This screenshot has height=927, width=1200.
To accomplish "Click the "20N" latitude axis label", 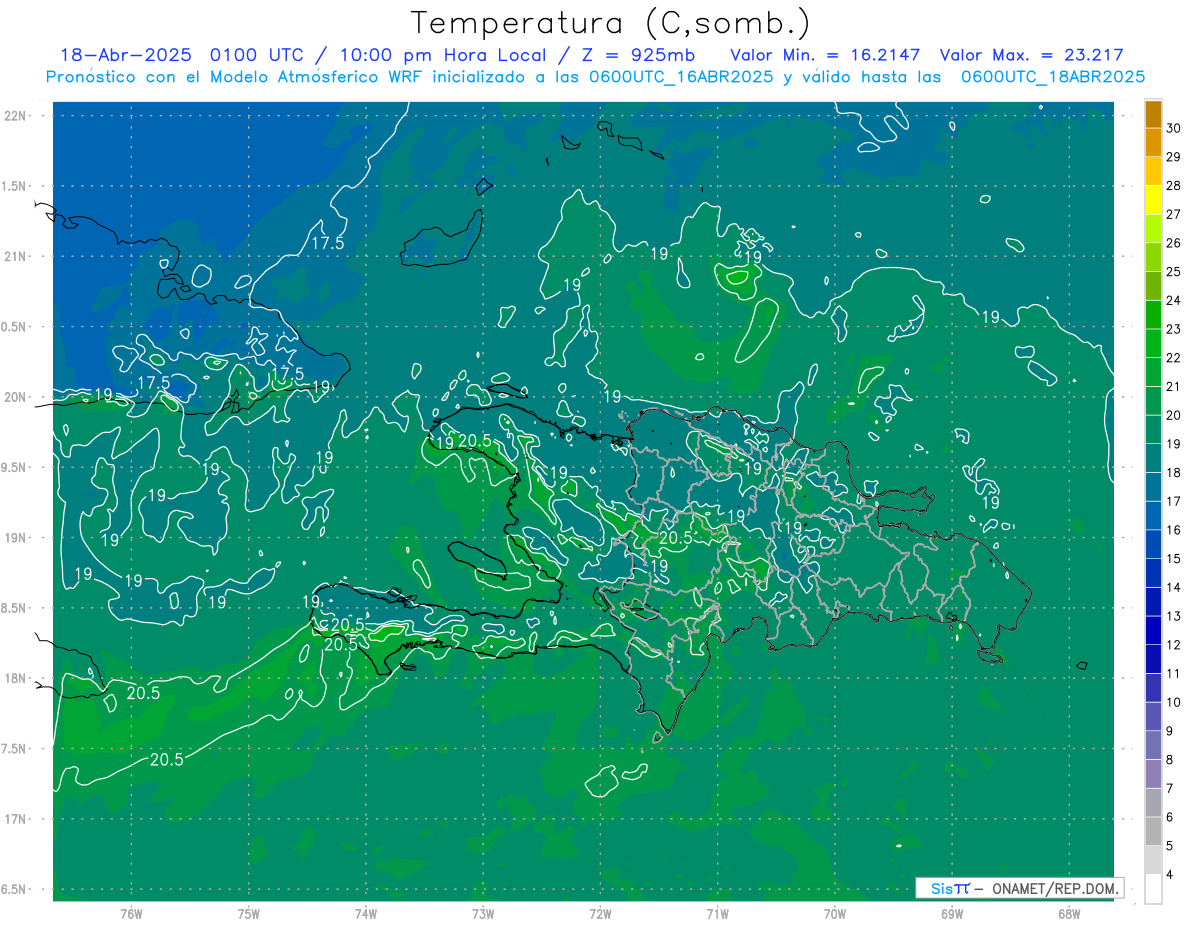I will pyautogui.click(x=16, y=397).
